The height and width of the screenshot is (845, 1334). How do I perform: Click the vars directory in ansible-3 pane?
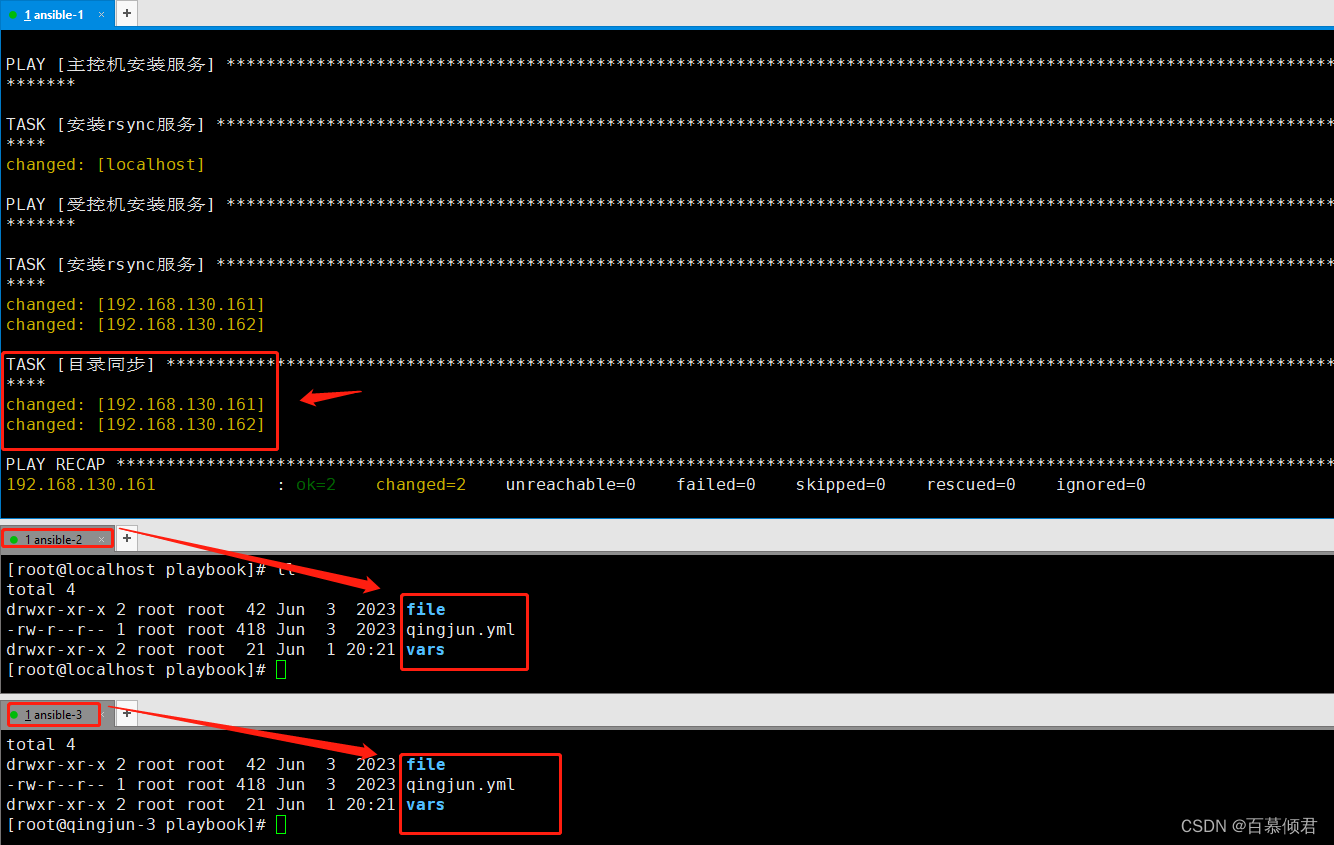[426, 805]
